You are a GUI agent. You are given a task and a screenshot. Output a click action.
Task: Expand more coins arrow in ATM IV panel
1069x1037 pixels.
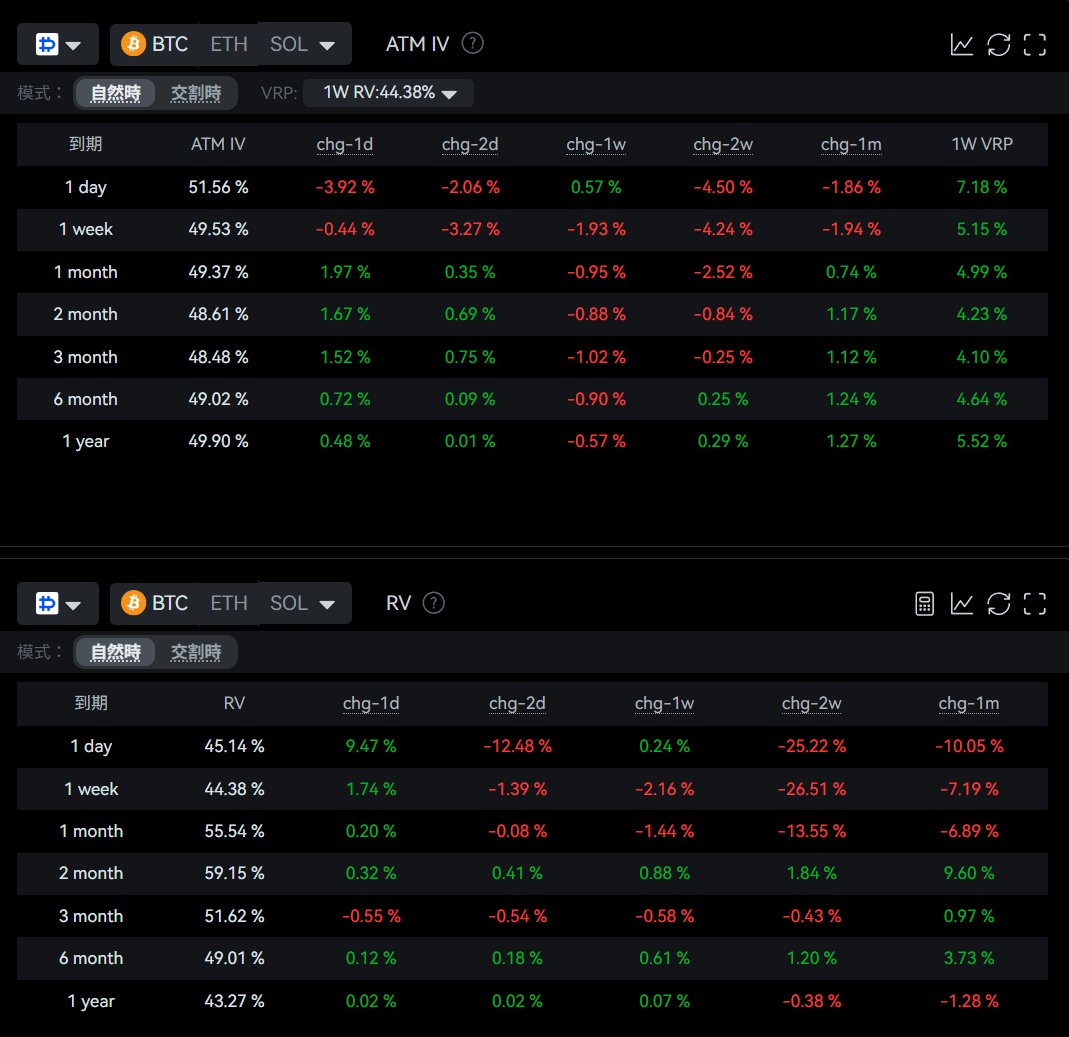tap(327, 46)
